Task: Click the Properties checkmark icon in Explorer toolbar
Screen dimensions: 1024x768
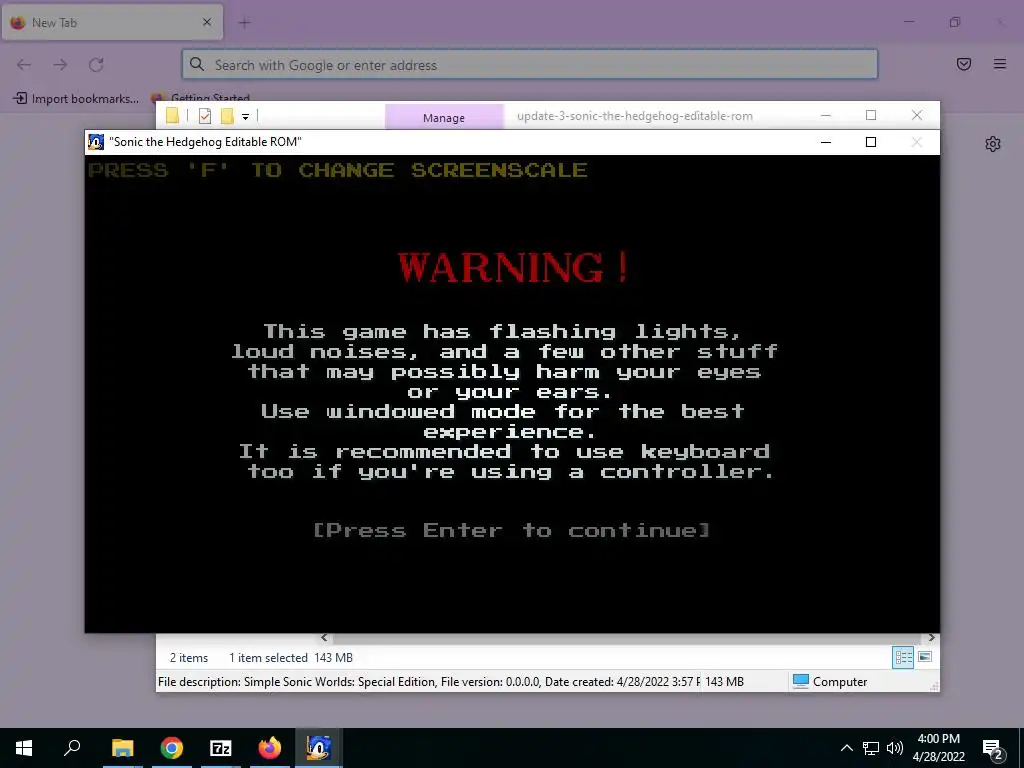Action: coord(205,116)
